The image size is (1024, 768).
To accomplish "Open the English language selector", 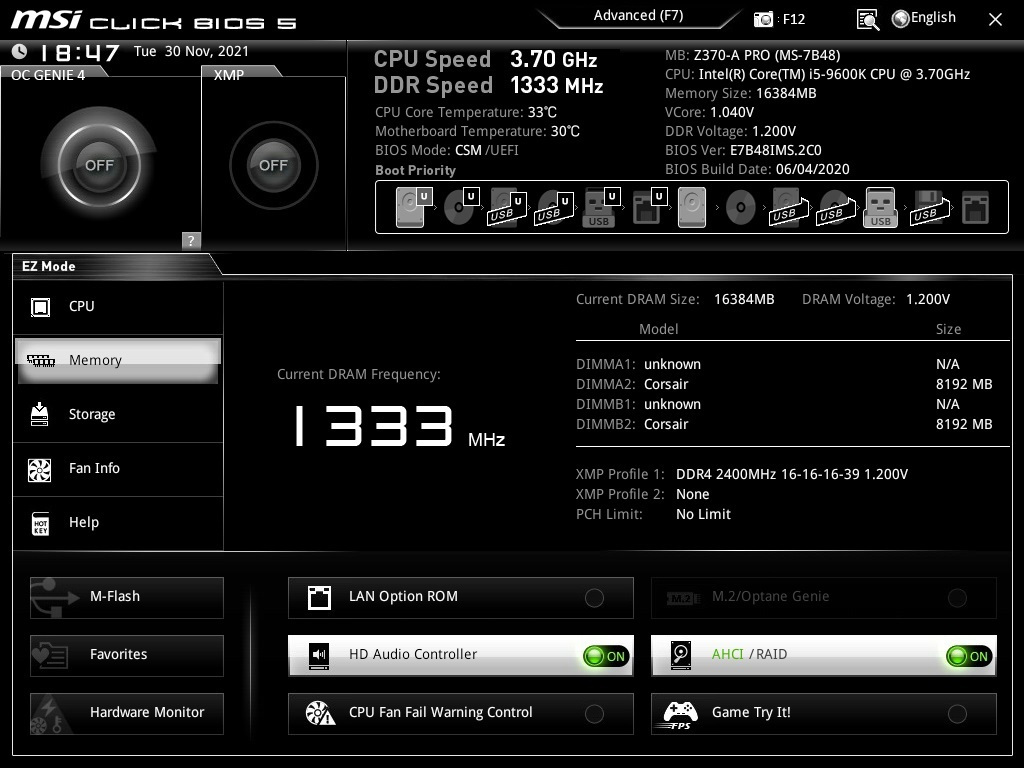I will click(924, 18).
